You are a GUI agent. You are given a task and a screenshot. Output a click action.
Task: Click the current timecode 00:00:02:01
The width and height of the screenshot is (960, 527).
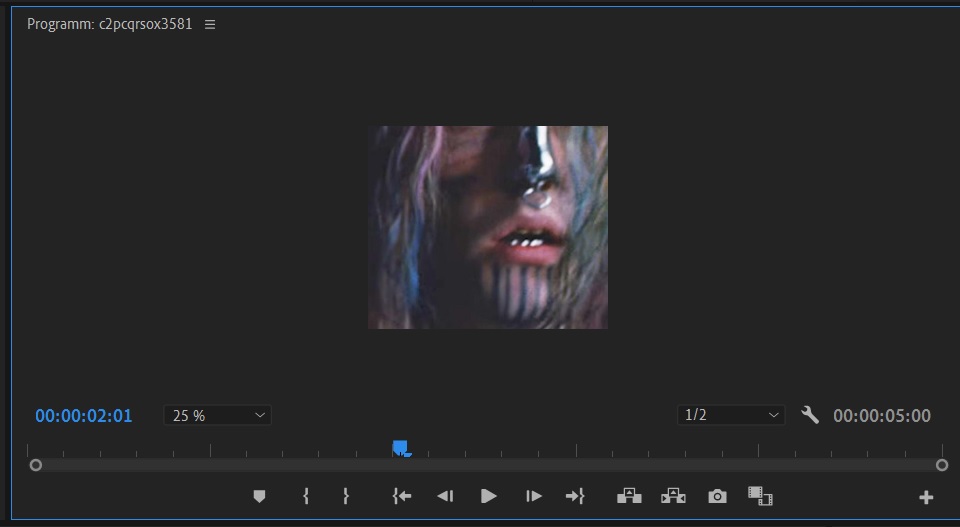pos(84,416)
